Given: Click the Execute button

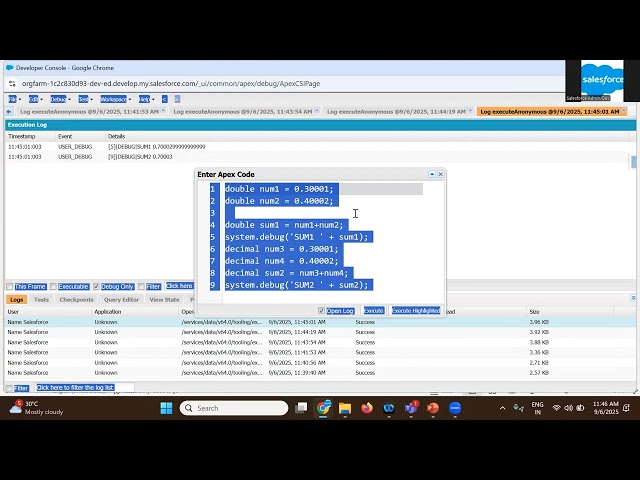Looking at the screenshot, I should [373, 311].
